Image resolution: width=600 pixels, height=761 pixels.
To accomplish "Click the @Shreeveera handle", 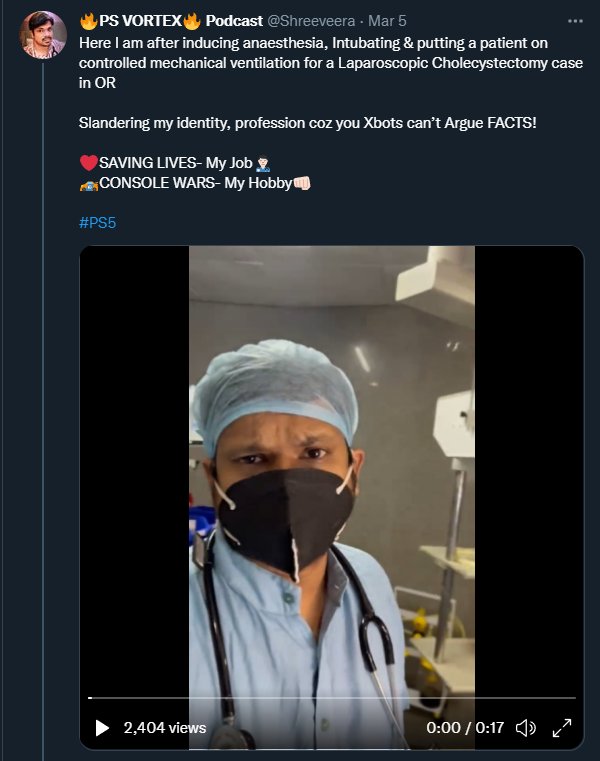I will tap(311, 21).
